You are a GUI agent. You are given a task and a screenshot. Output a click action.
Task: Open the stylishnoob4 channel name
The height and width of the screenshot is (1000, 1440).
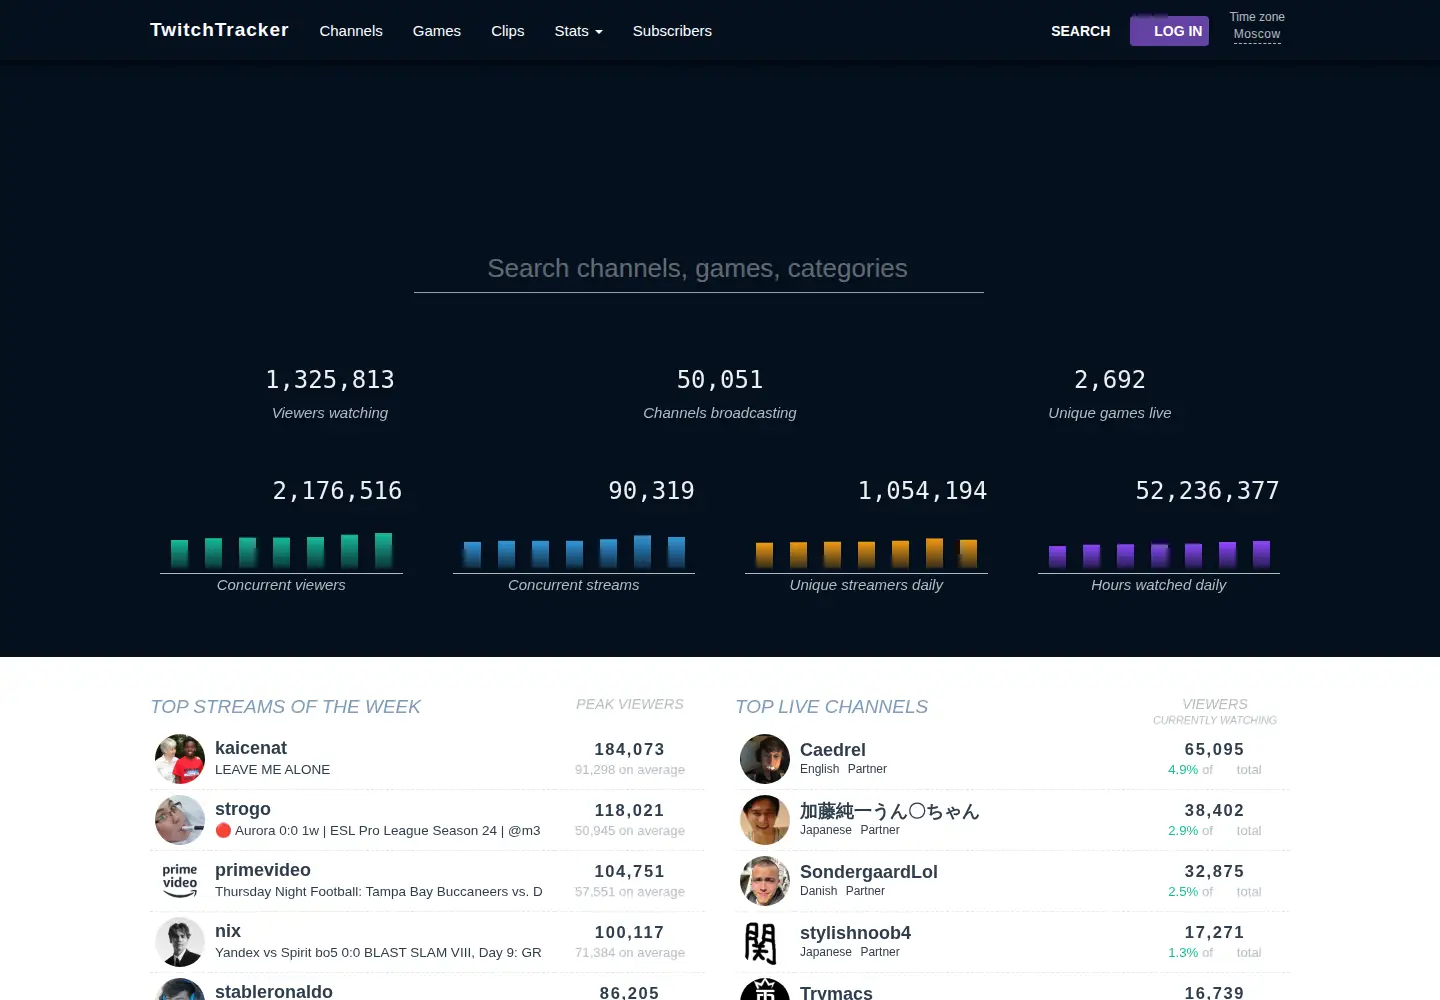(855, 933)
